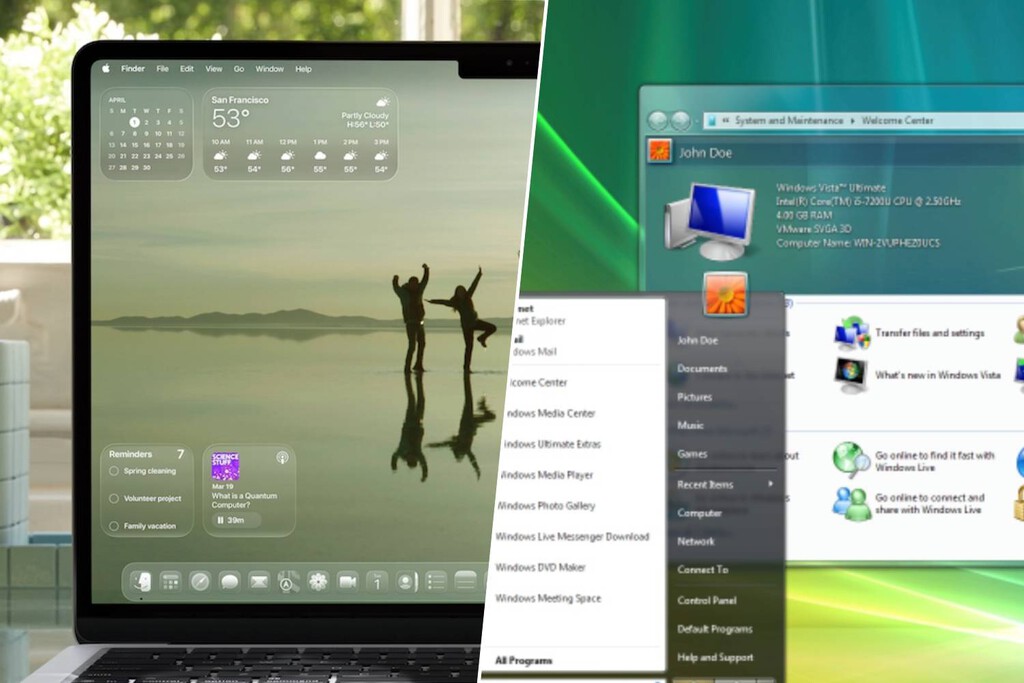Click System and Maintenance in address breadcrumb

tap(788, 121)
